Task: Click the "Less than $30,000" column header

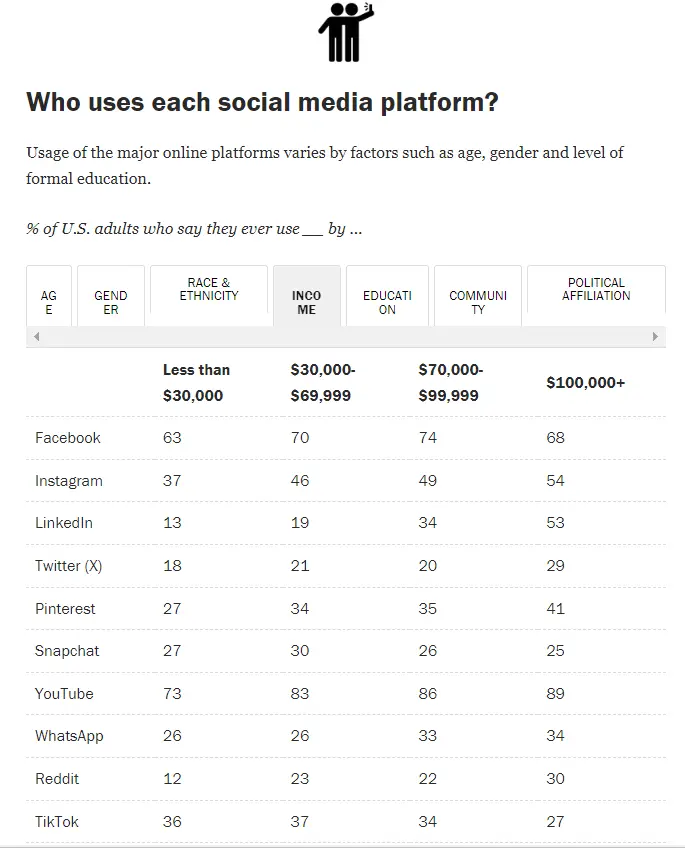Action: click(196, 383)
